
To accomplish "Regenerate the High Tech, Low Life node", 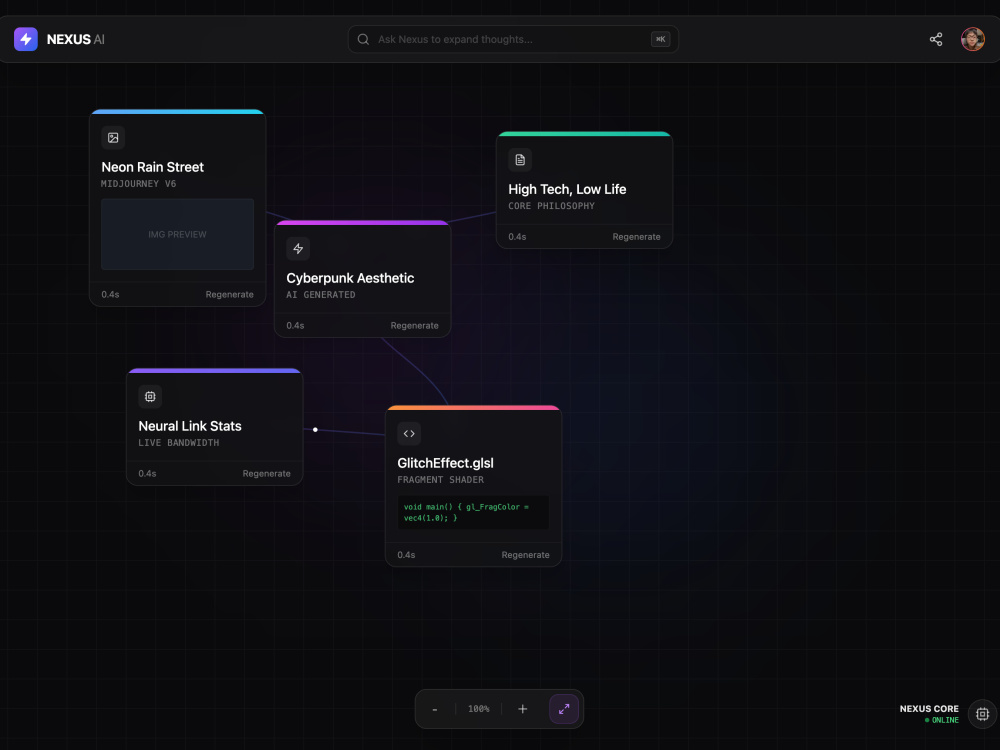I will point(636,237).
